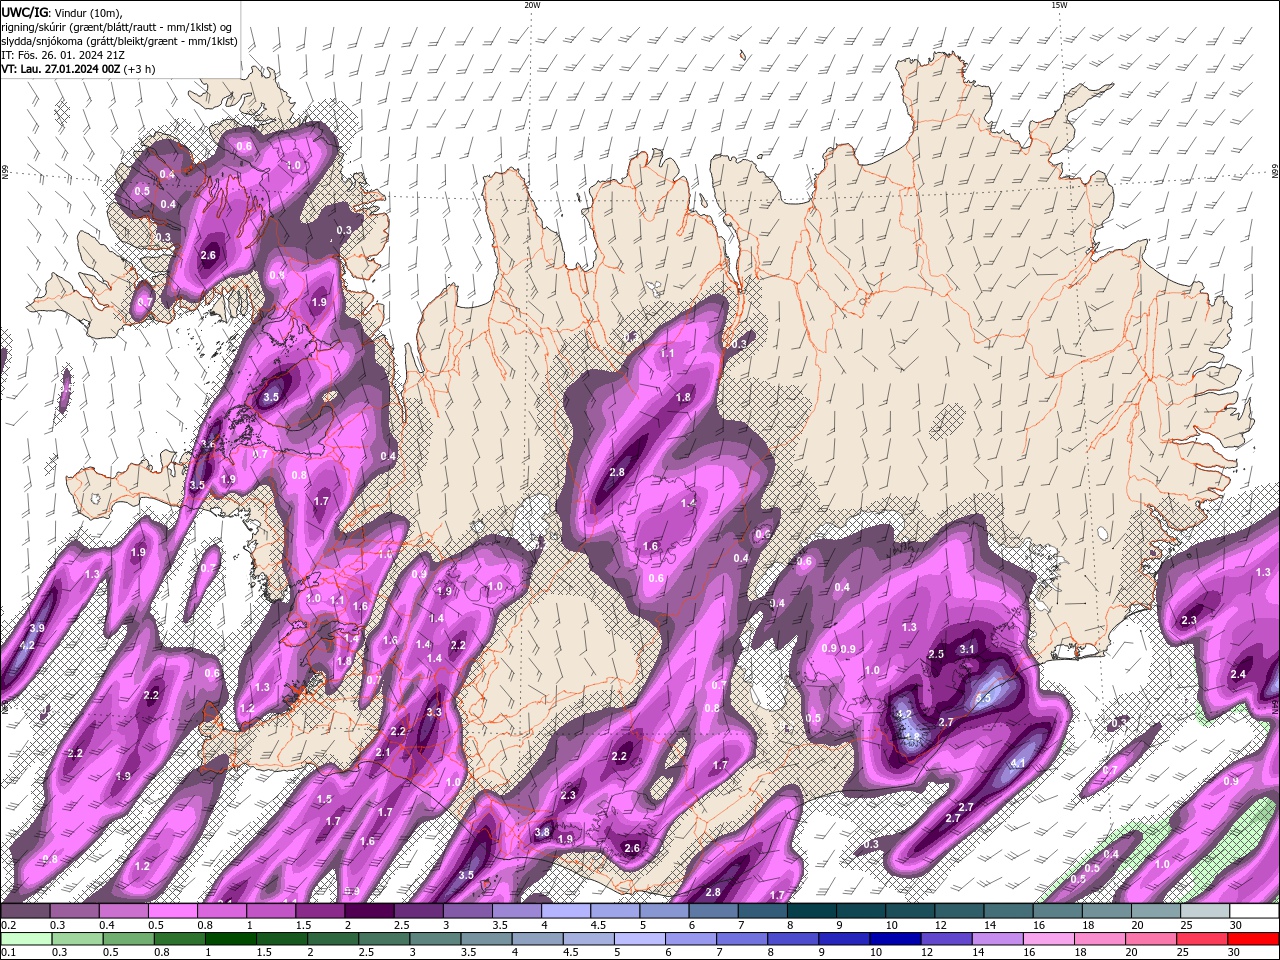Click the 4.1 precipitation value
Screen dimensions: 1280x960
click(x=1019, y=764)
